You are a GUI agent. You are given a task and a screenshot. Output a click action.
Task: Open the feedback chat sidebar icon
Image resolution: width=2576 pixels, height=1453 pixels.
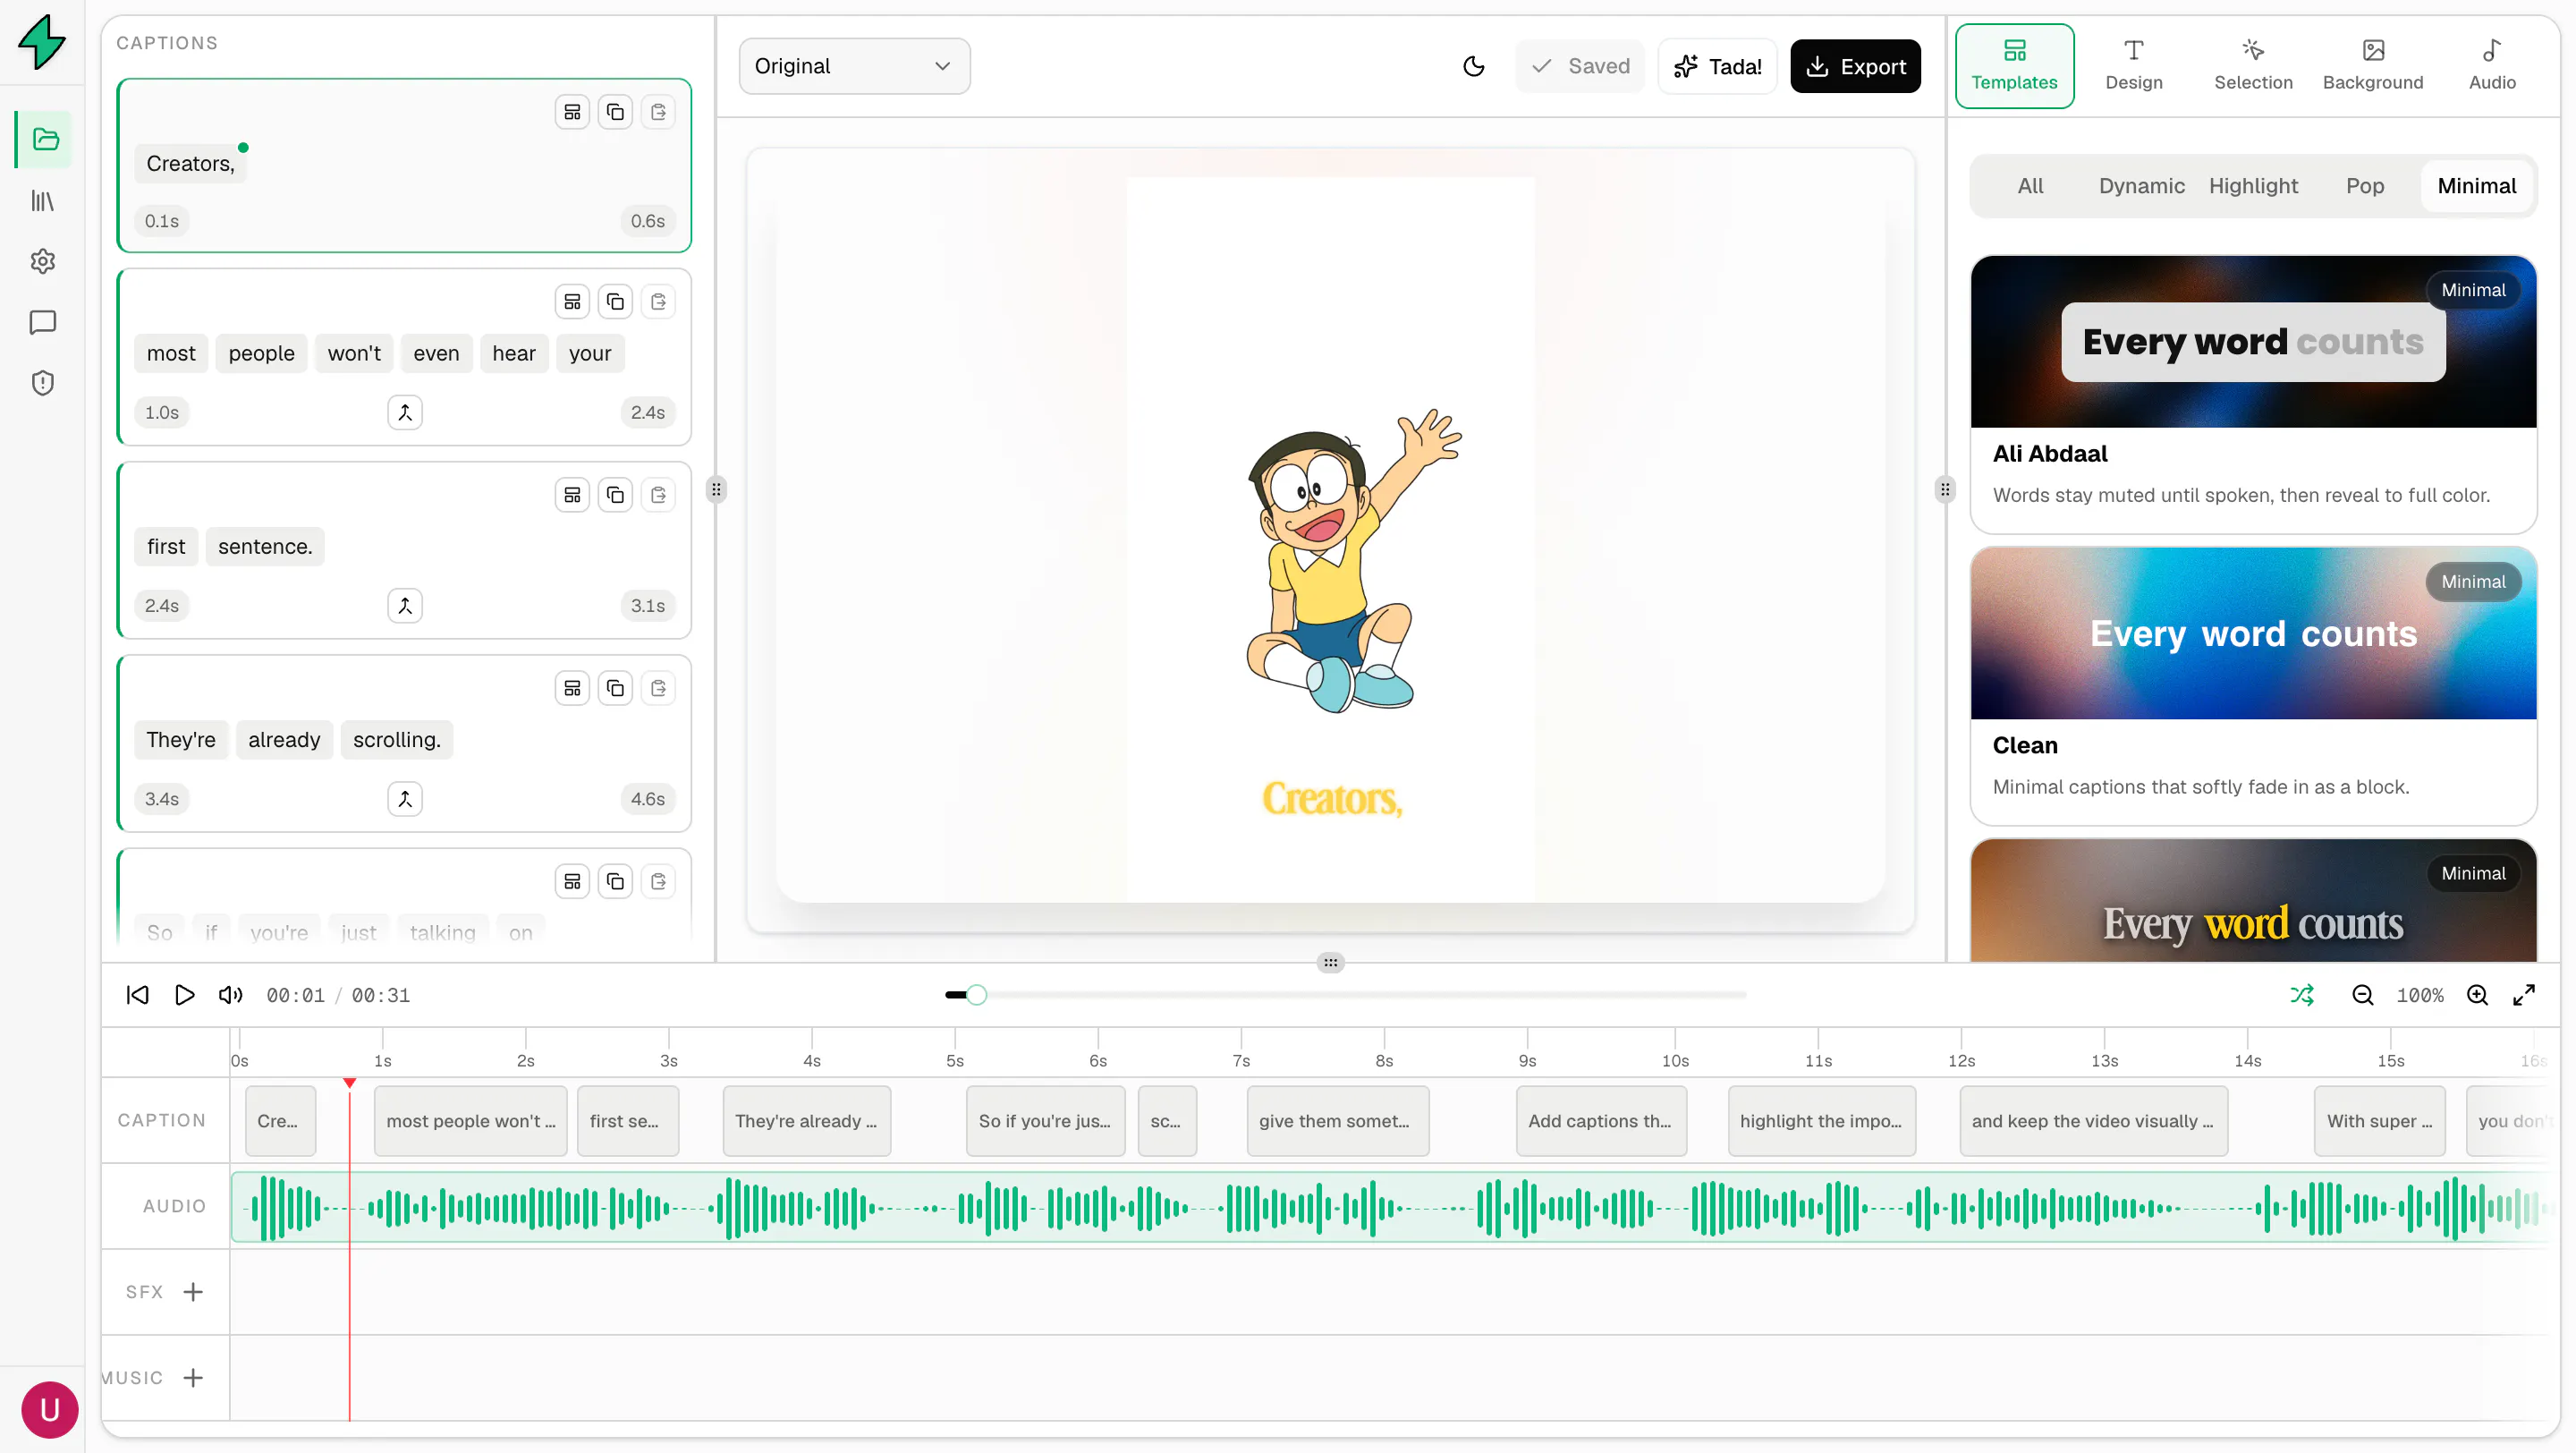[x=43, y=322]
